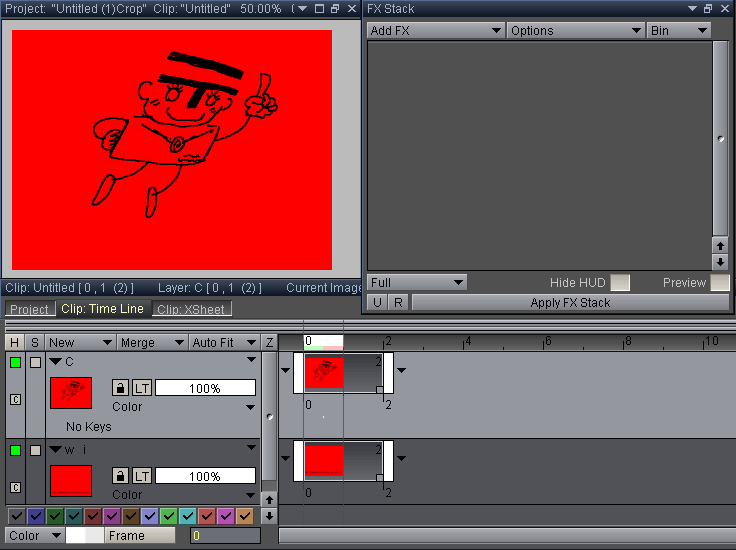Screen dimensions: 736x550
Task: Open post-behavior arrow right of "w i" clip
Action: (401, 458)
